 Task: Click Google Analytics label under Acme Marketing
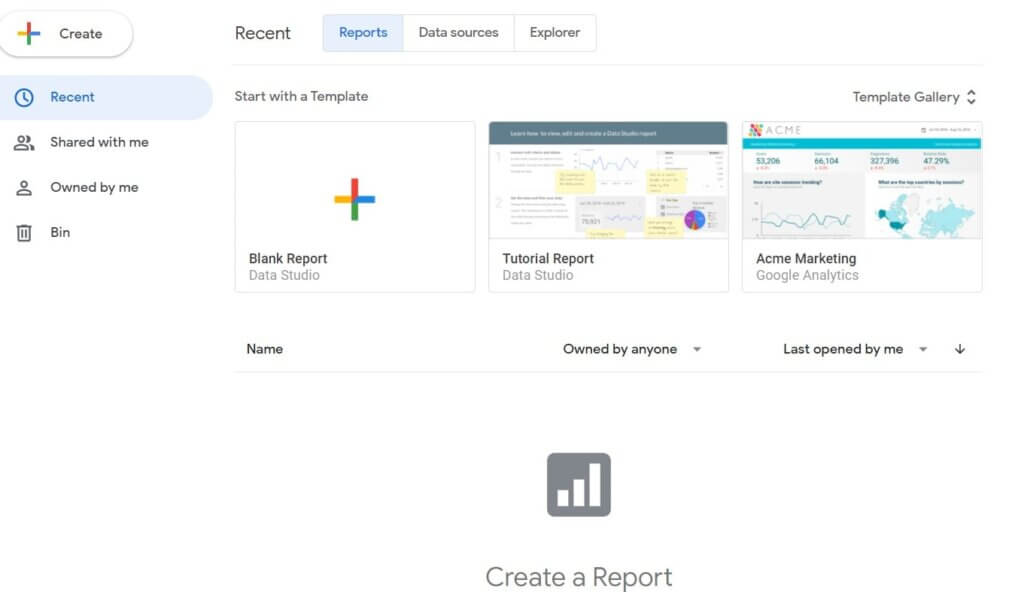click(807, 275)
